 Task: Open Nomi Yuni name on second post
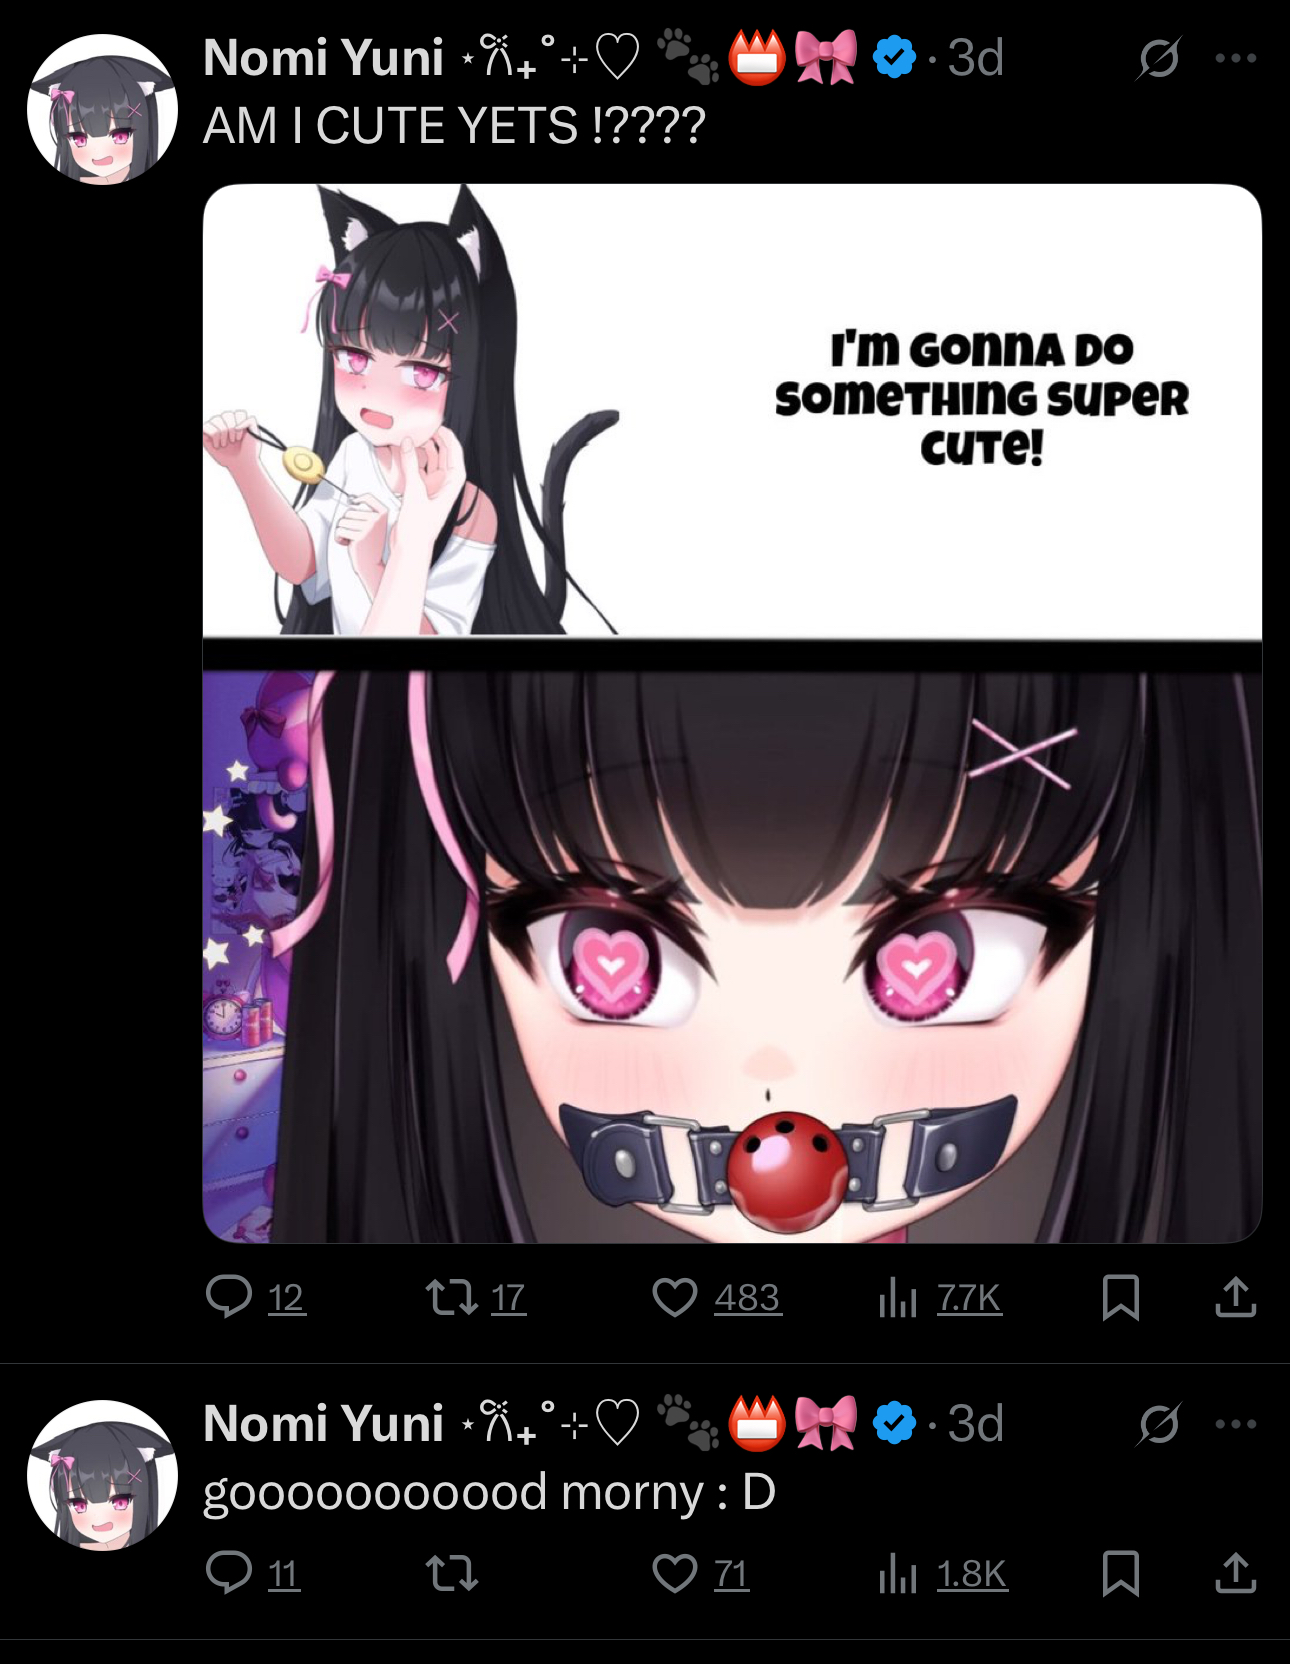323,1423
